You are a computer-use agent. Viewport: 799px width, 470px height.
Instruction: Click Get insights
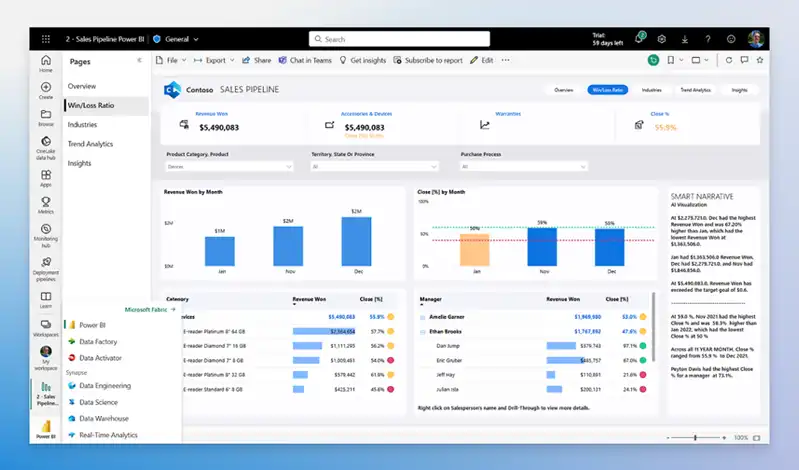tap(363, 60)
